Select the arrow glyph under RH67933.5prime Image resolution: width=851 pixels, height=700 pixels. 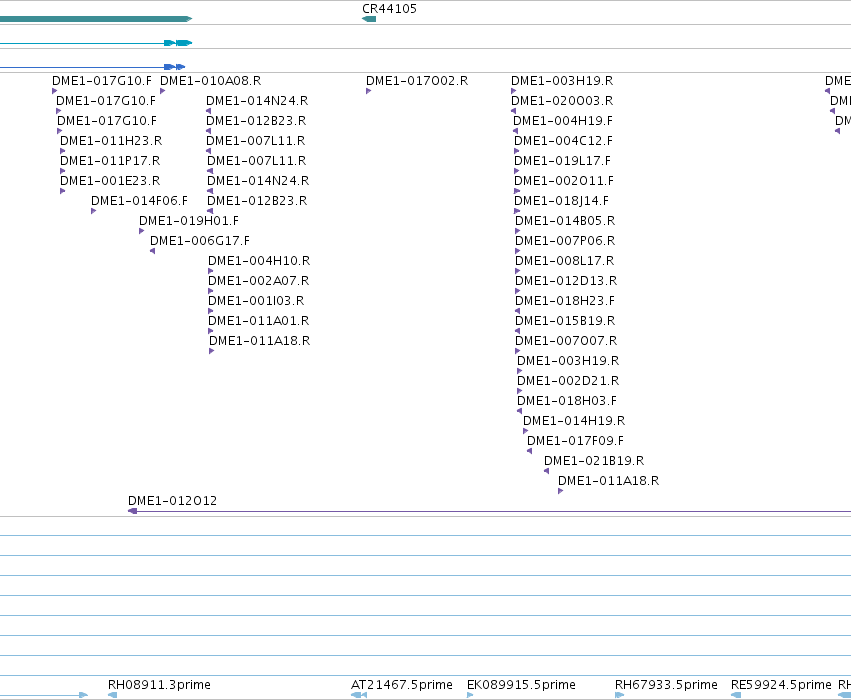point(619,695)
